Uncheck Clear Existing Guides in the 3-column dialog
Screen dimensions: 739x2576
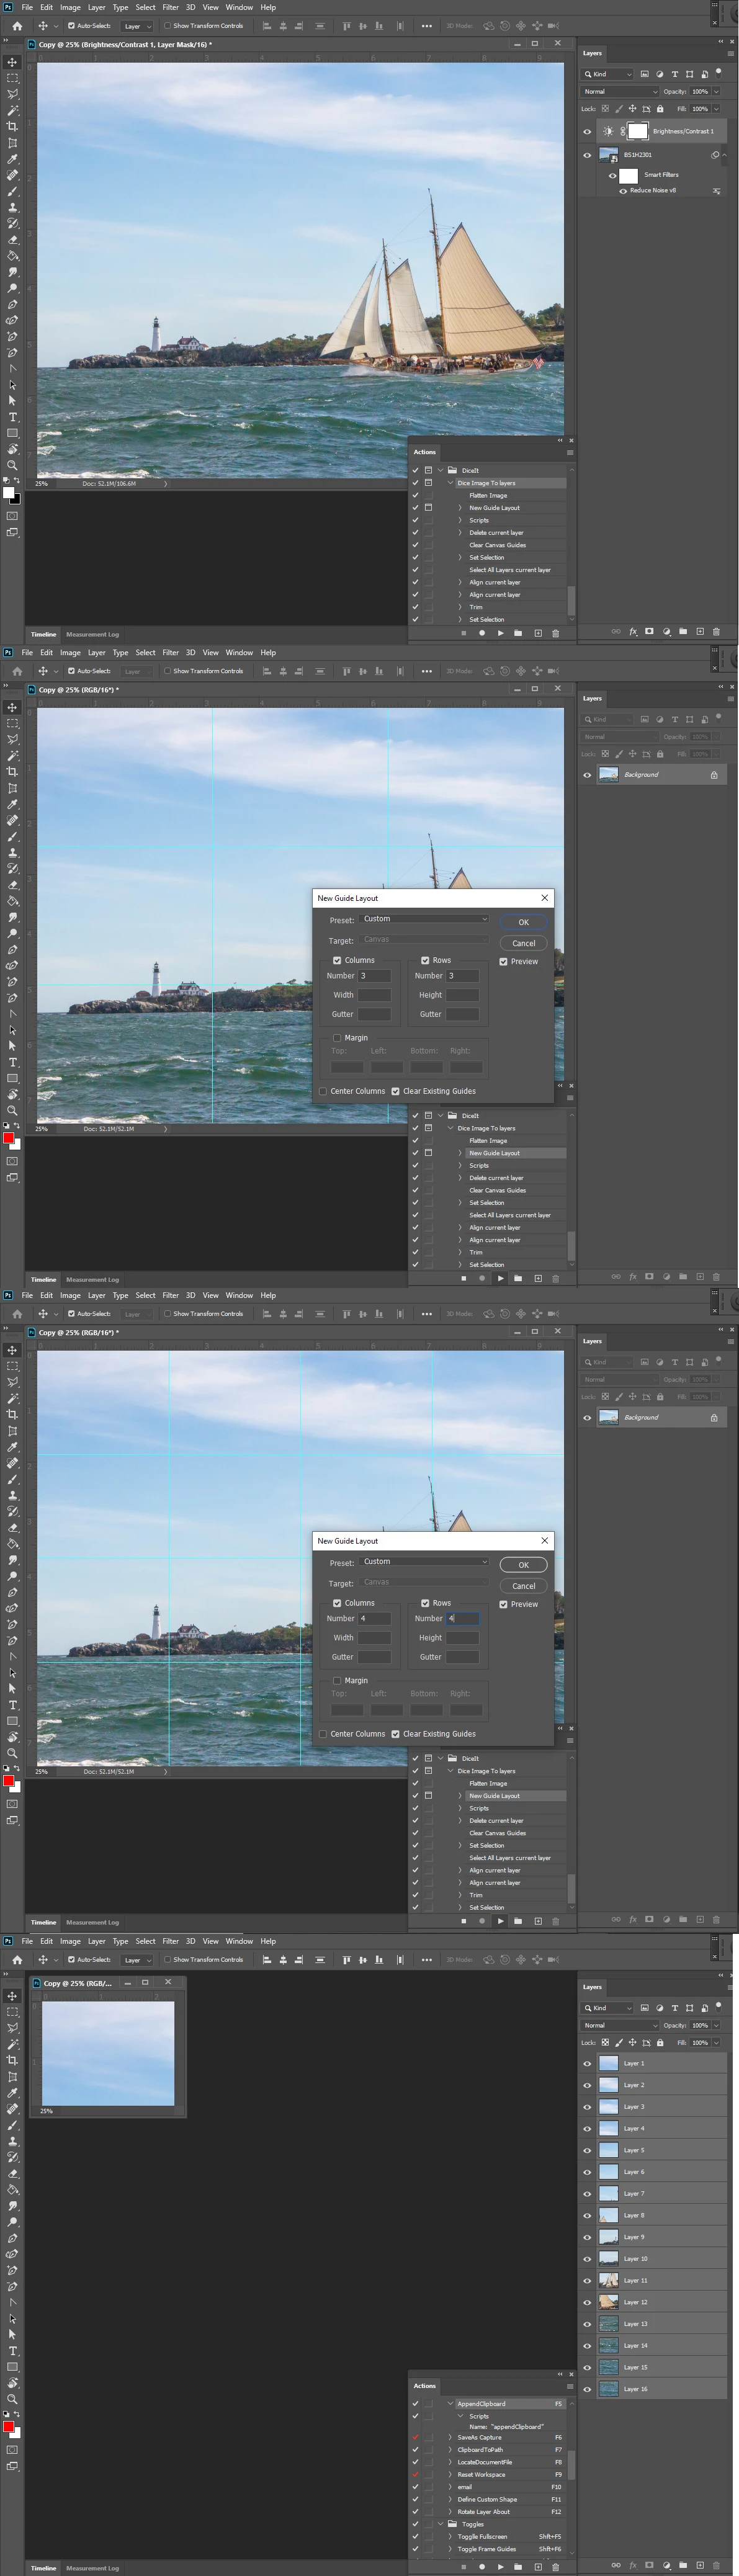click(395, 1091)
